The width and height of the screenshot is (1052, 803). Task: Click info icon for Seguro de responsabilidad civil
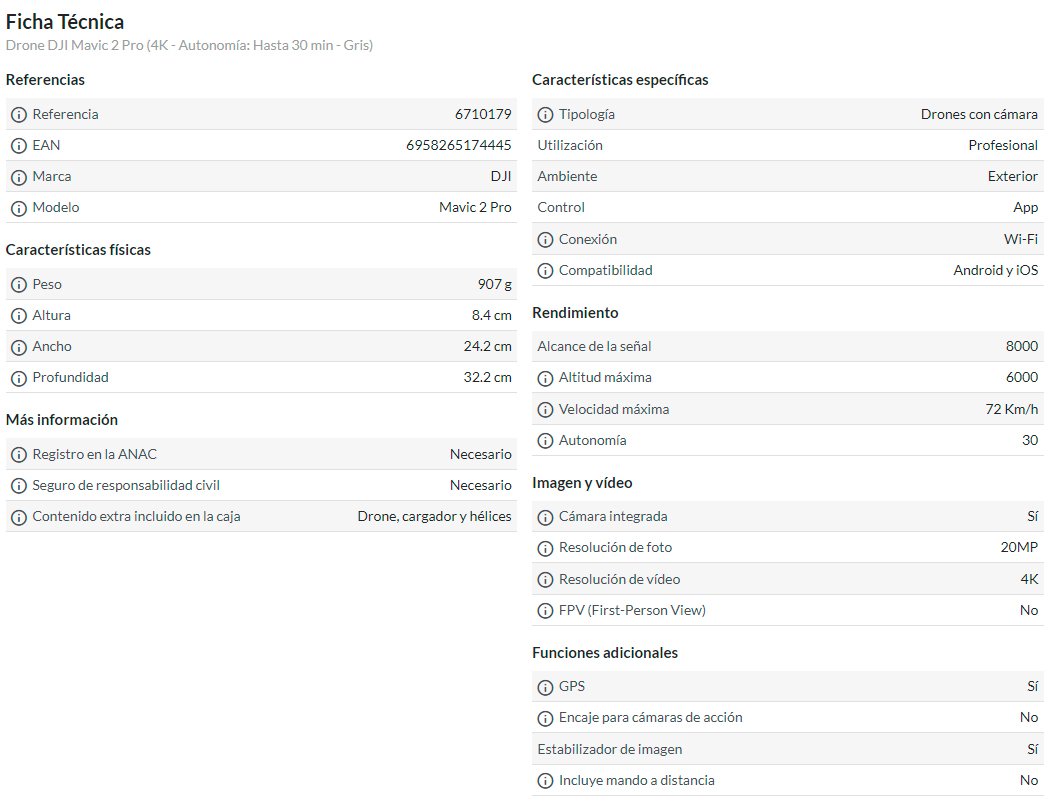pyautogui.click(x=19, y=486)
